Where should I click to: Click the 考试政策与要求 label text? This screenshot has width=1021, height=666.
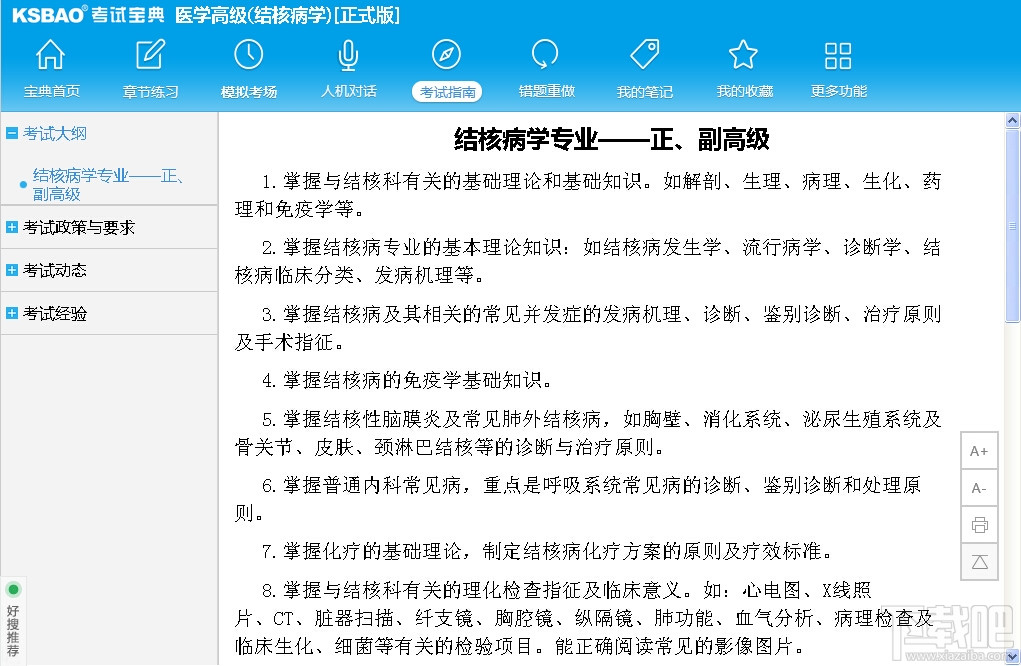(x=79, y=227)
